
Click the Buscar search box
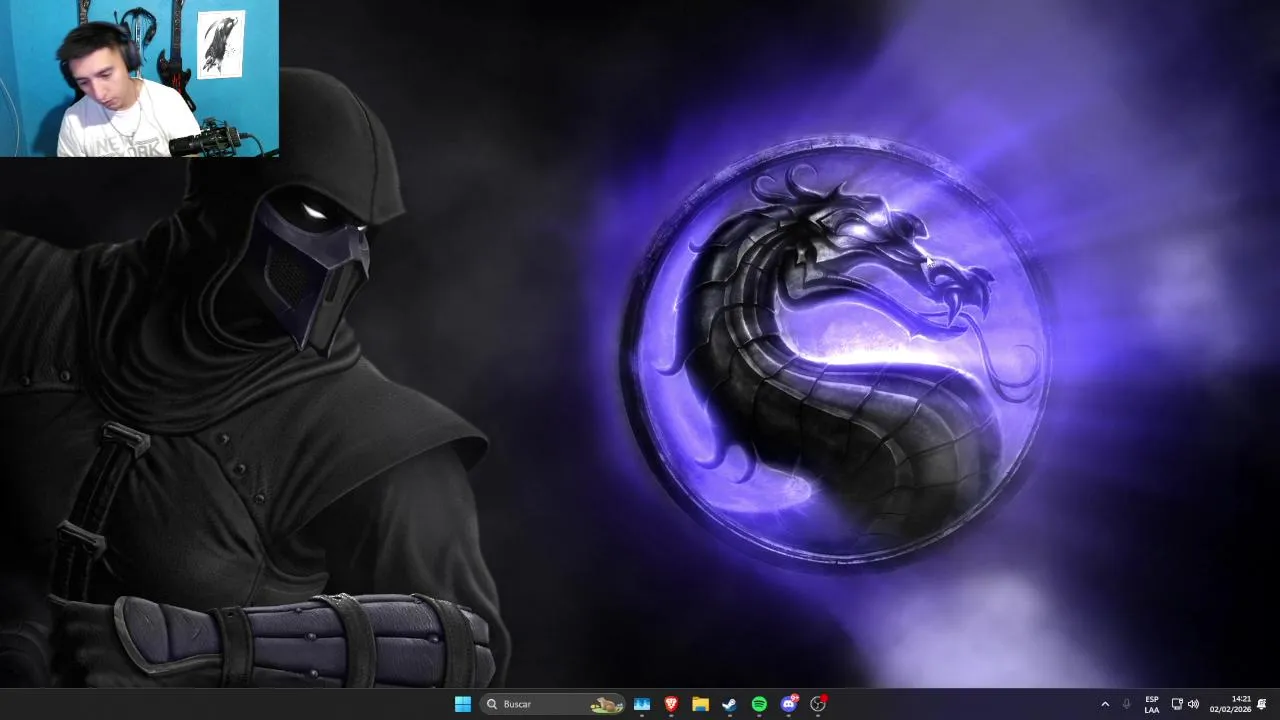tap(553, 704)
